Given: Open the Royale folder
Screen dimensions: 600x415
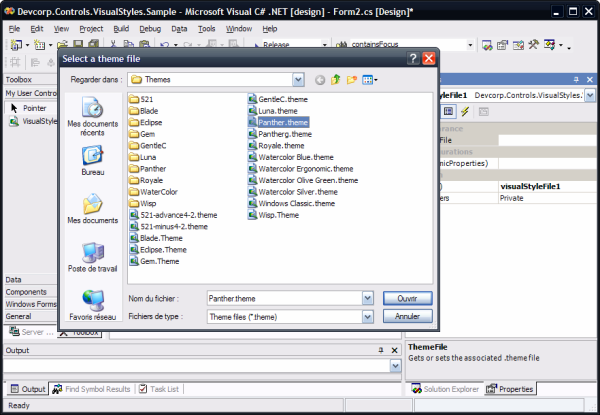Looking at the screenshot, I should [146, 180].
